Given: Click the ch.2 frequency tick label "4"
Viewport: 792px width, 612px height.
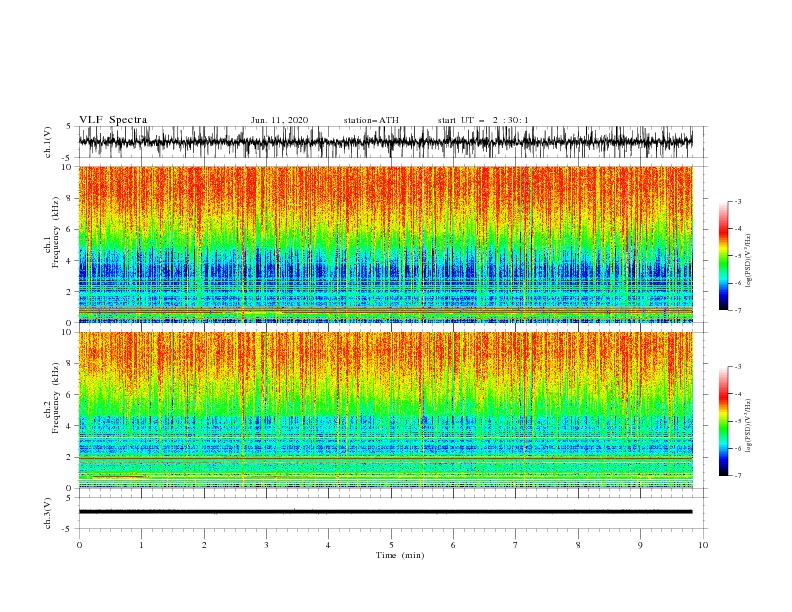Looking at the screenshot, I should point(70,426).
